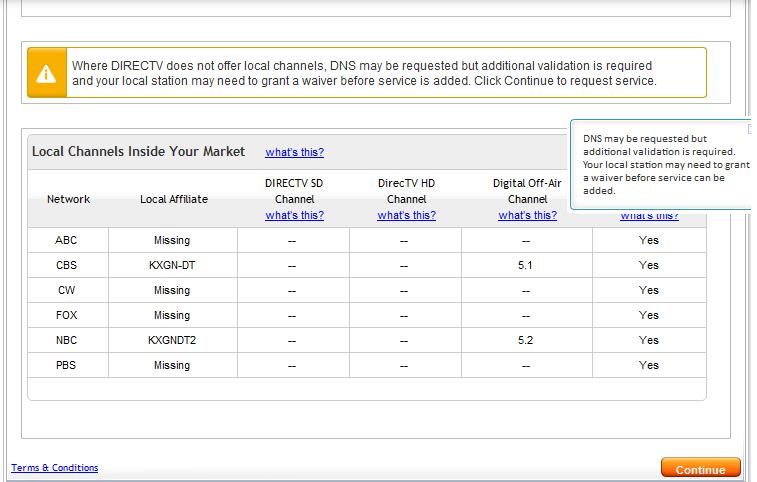Click "what's this?" beside Local Channels heading
Image resolution: width=757 pixels, height=482 pixels.
[x=294, y=152]
